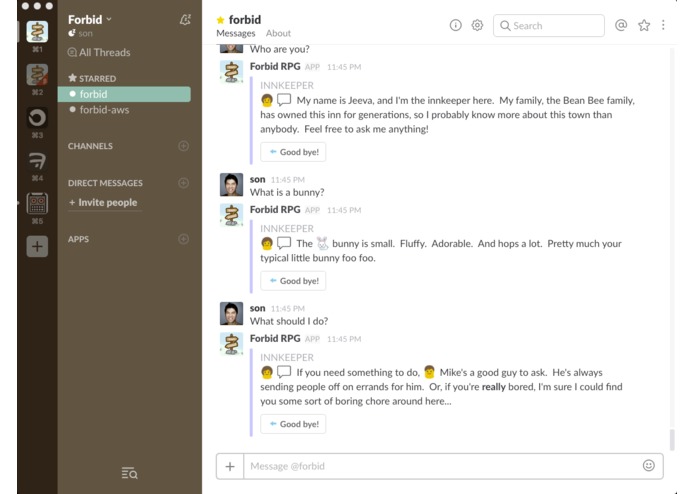Screen dimensions: 695x494
Task: Unstar the forbid conversation via yellow star
Action: (x=220, y=19)
